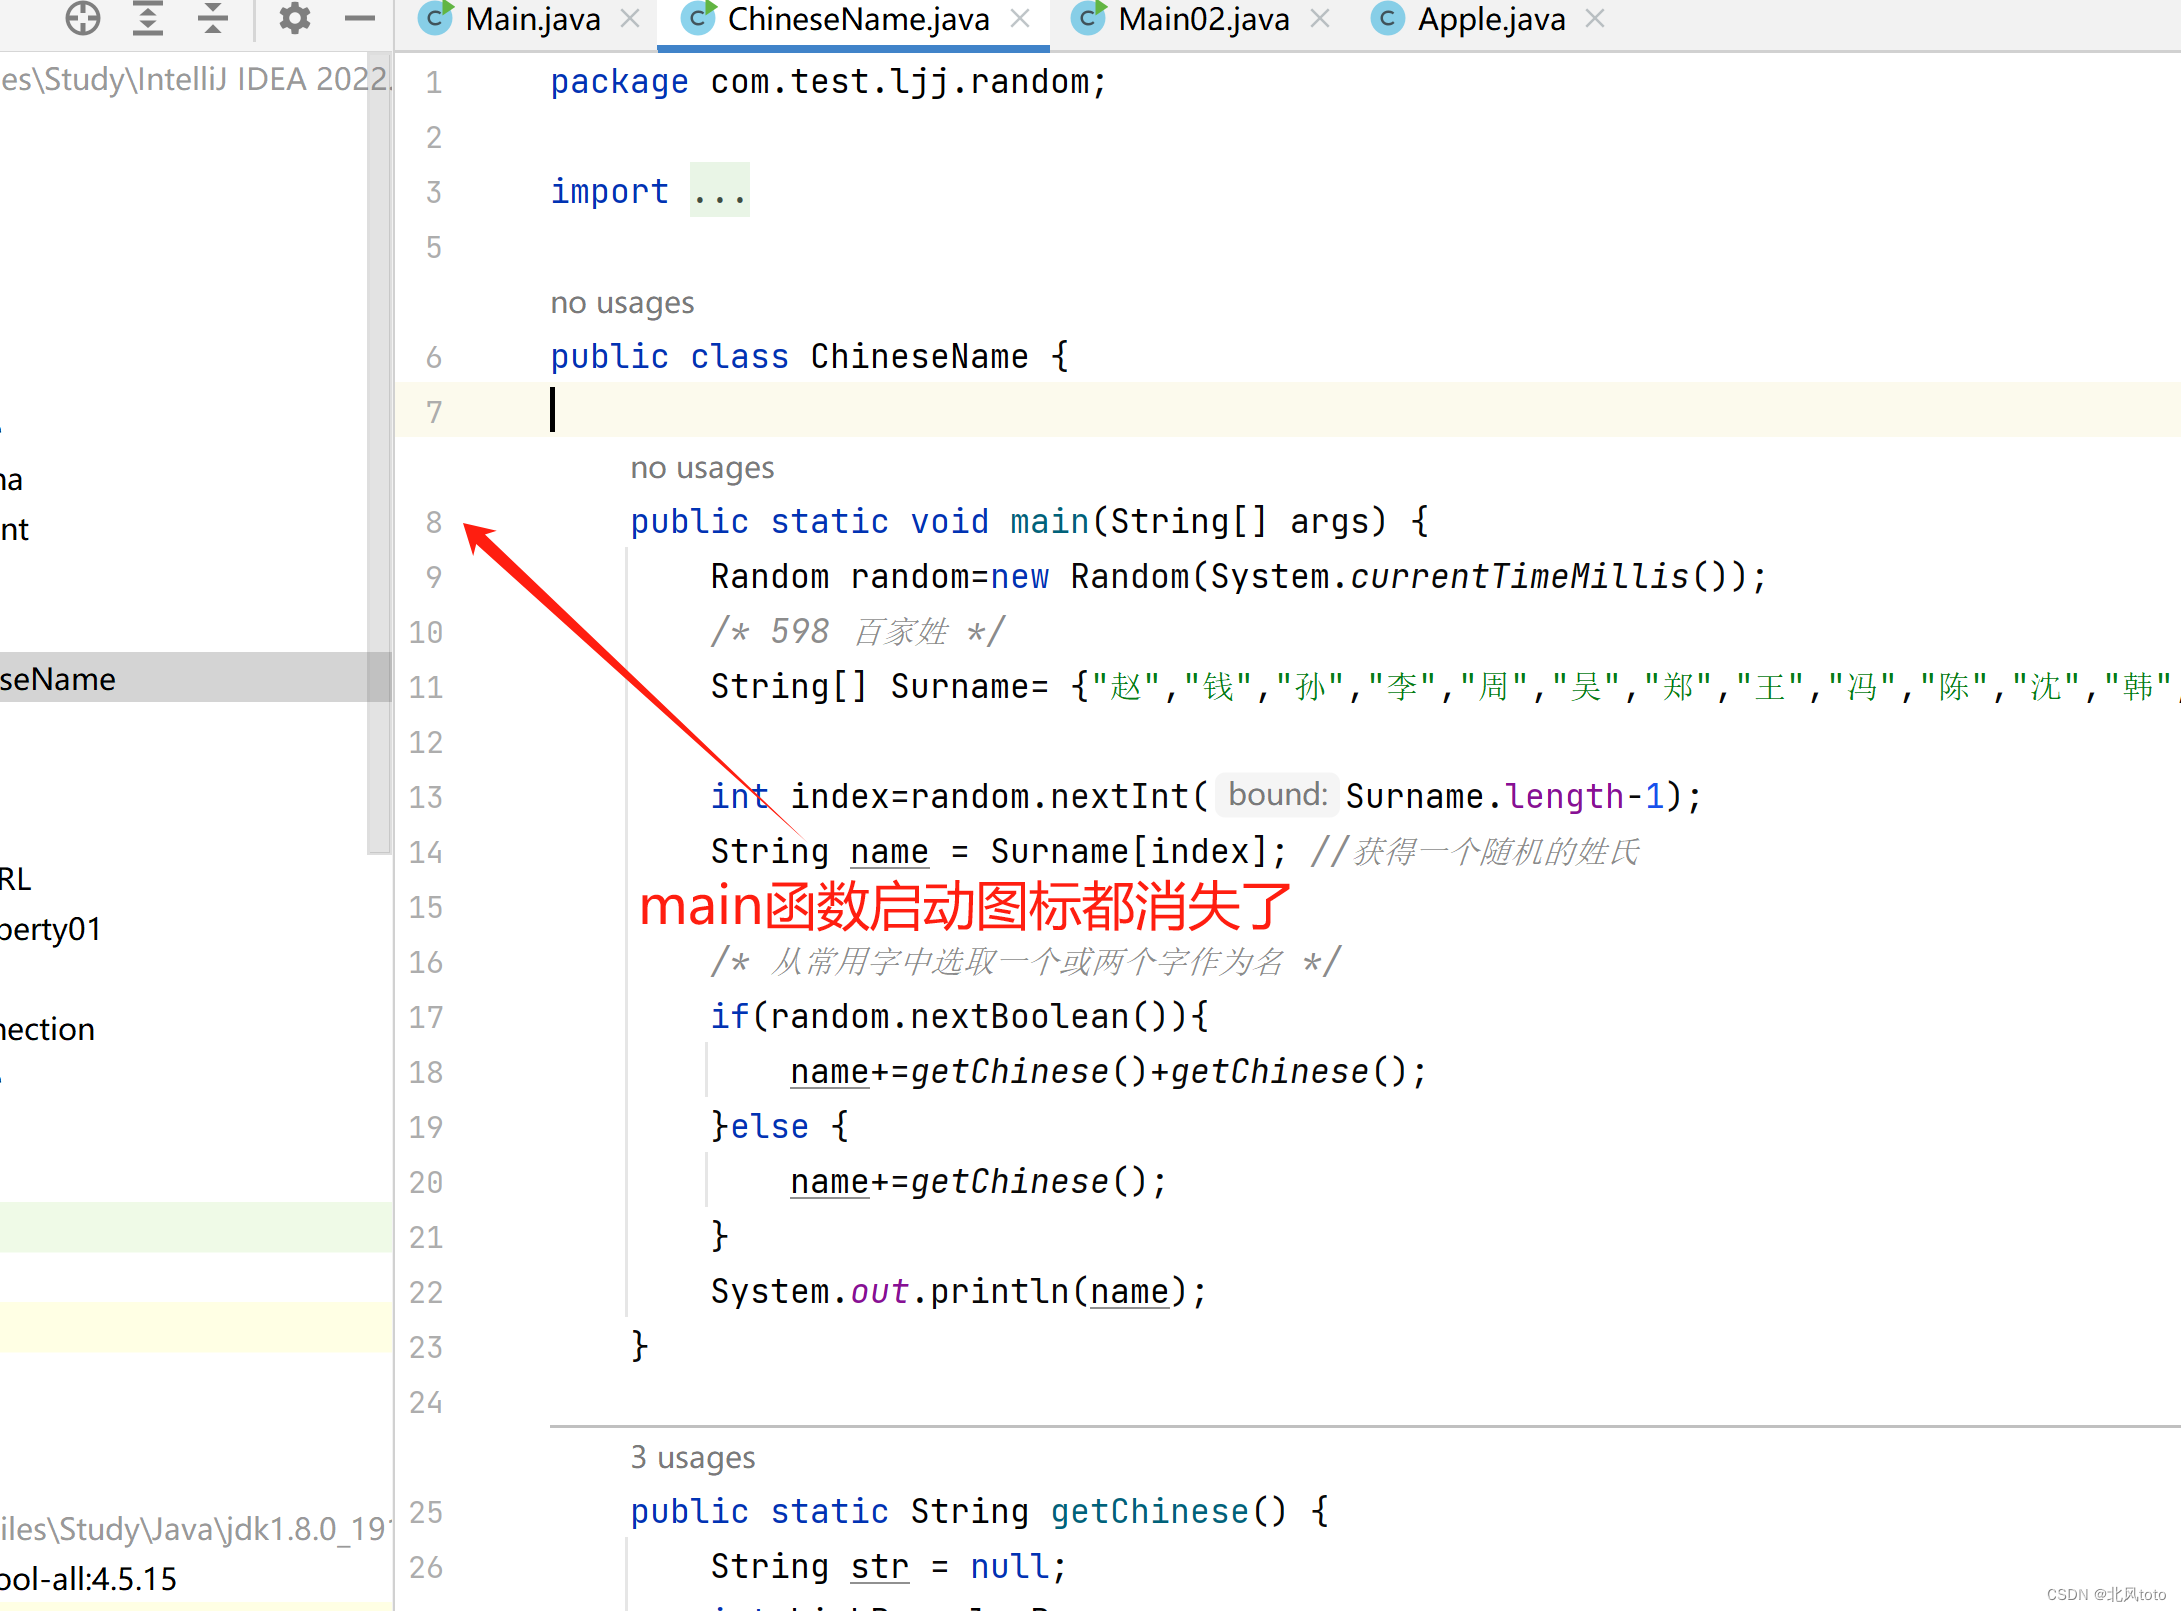Click the Collapse All icon in project toolbar

tap(213, 18)
